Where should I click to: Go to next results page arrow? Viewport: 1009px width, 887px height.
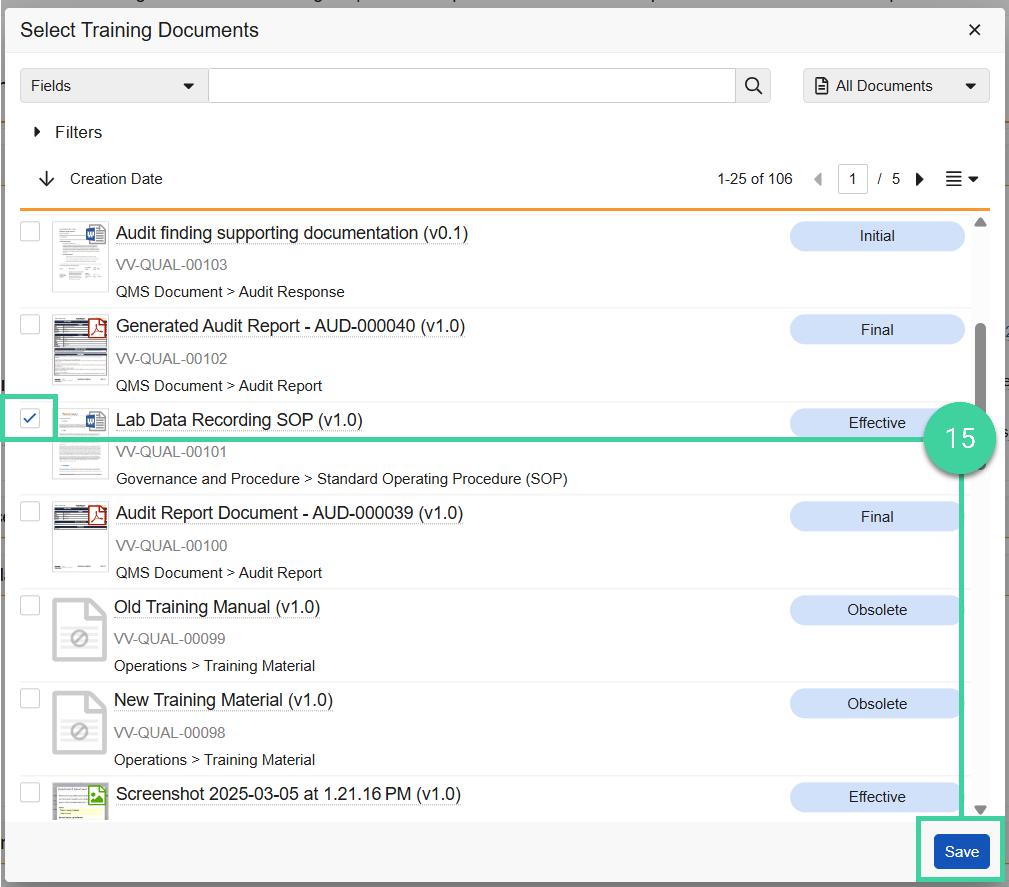coord(920,180)
